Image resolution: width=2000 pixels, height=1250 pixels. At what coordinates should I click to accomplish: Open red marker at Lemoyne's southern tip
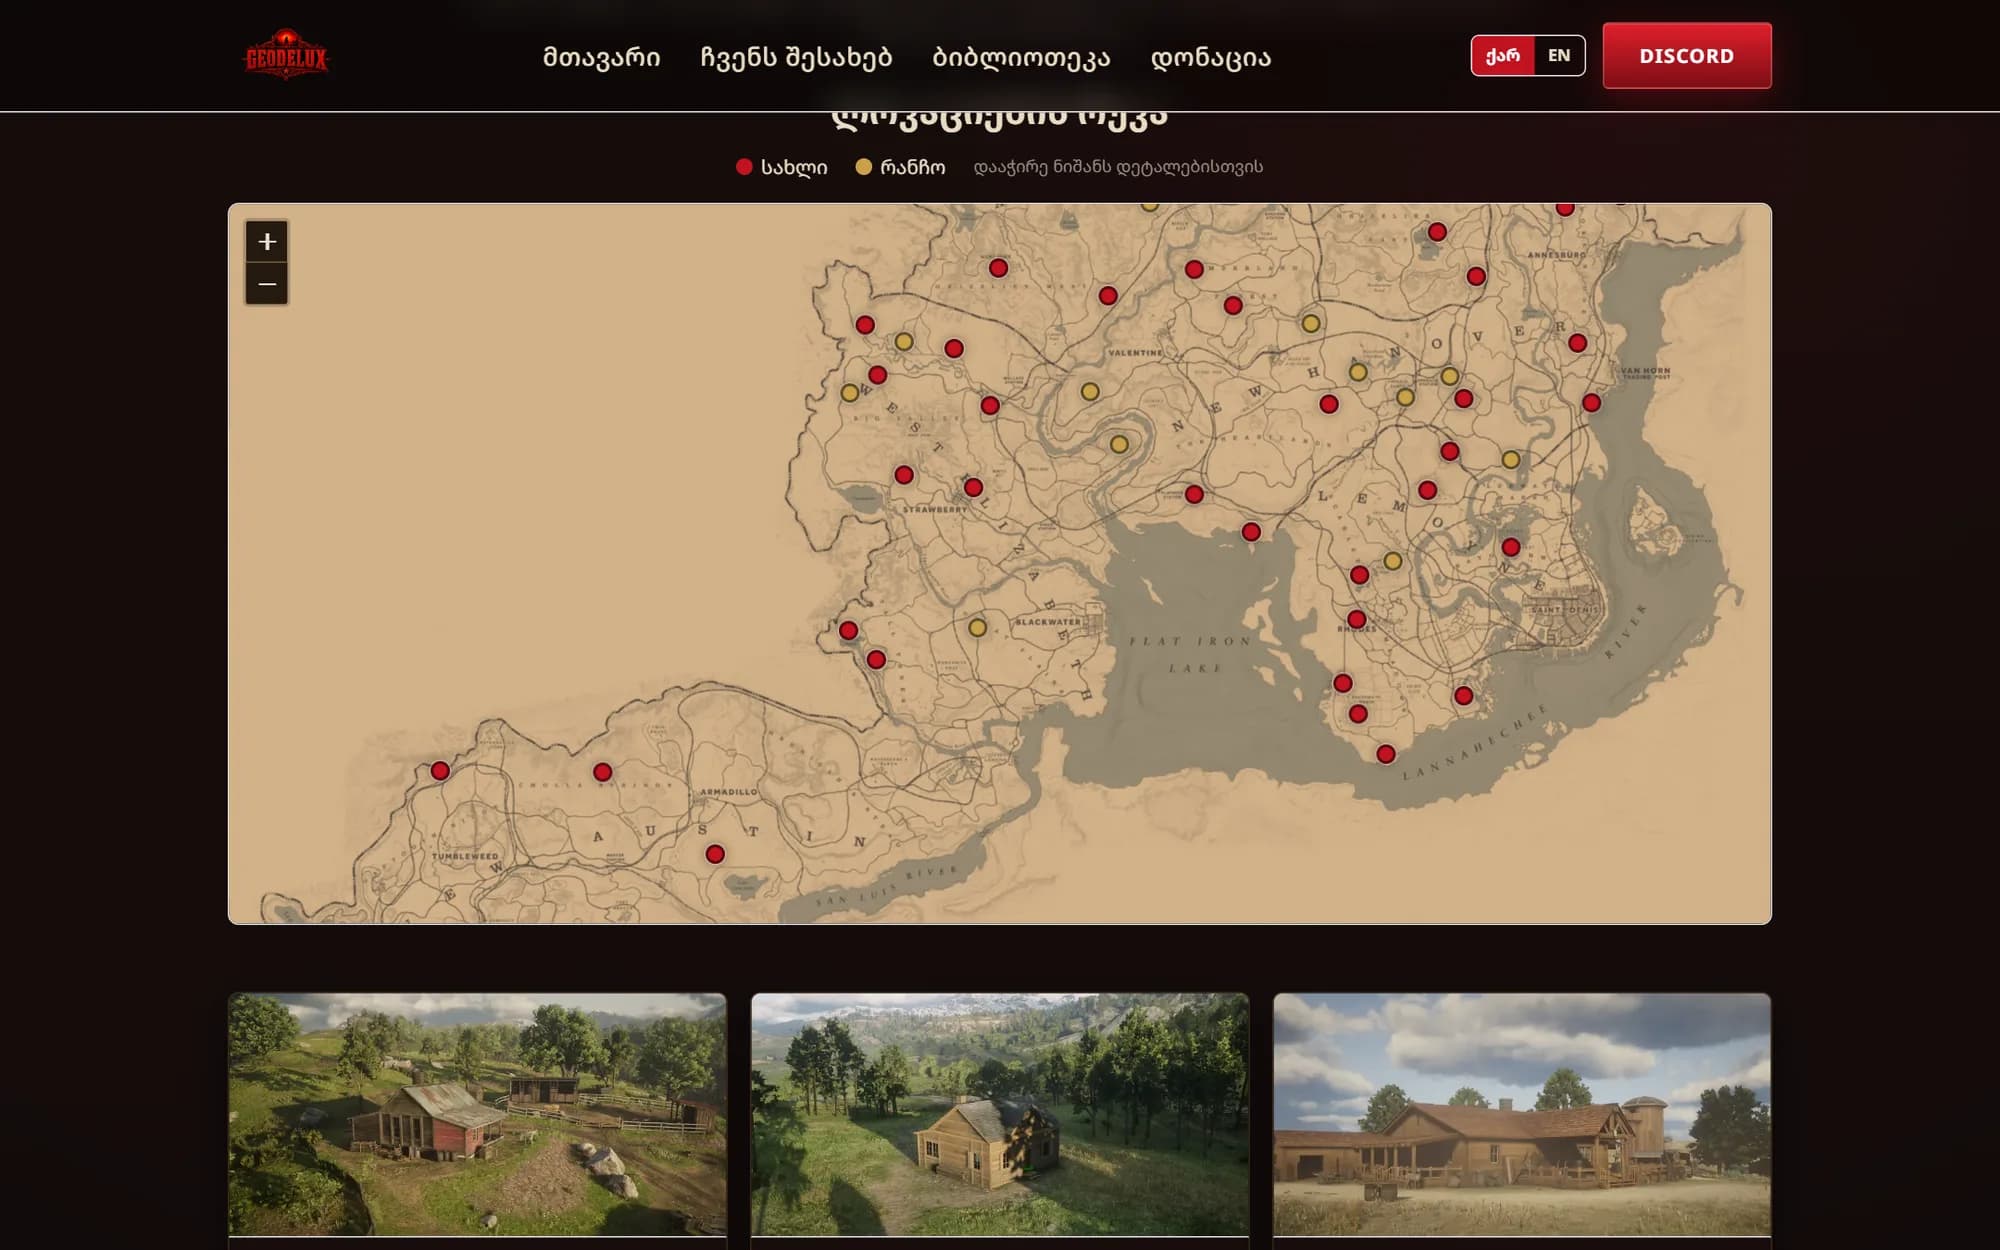click(1385, 754)
